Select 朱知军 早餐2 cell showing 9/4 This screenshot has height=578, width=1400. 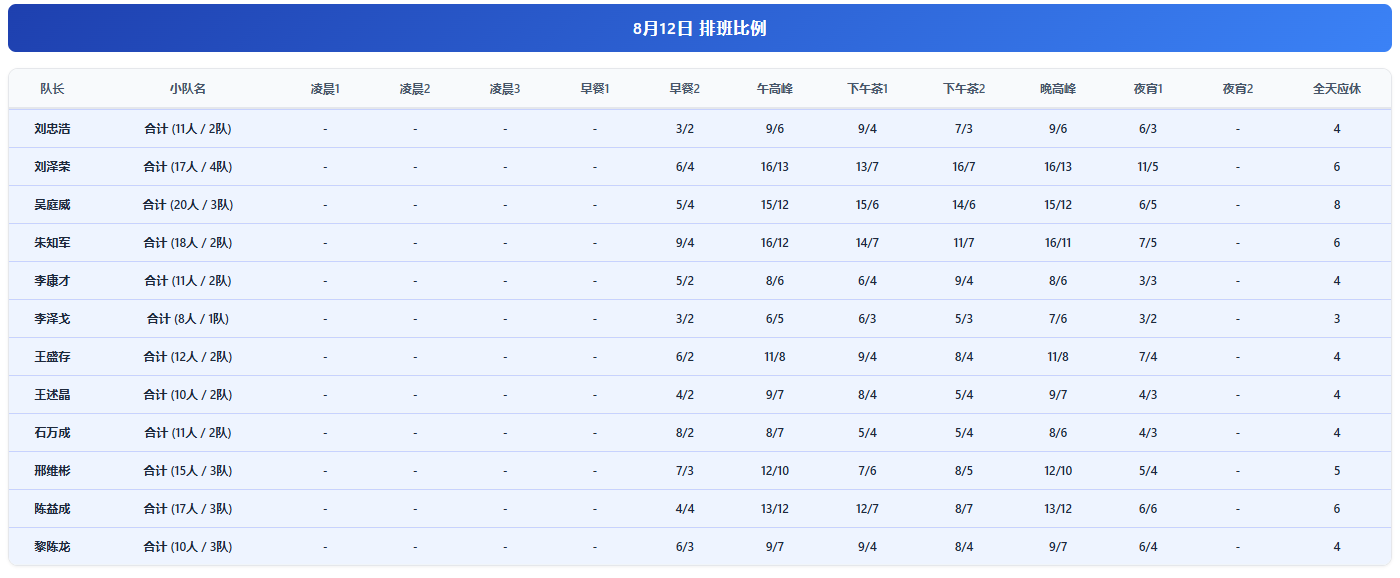point(685,243)
